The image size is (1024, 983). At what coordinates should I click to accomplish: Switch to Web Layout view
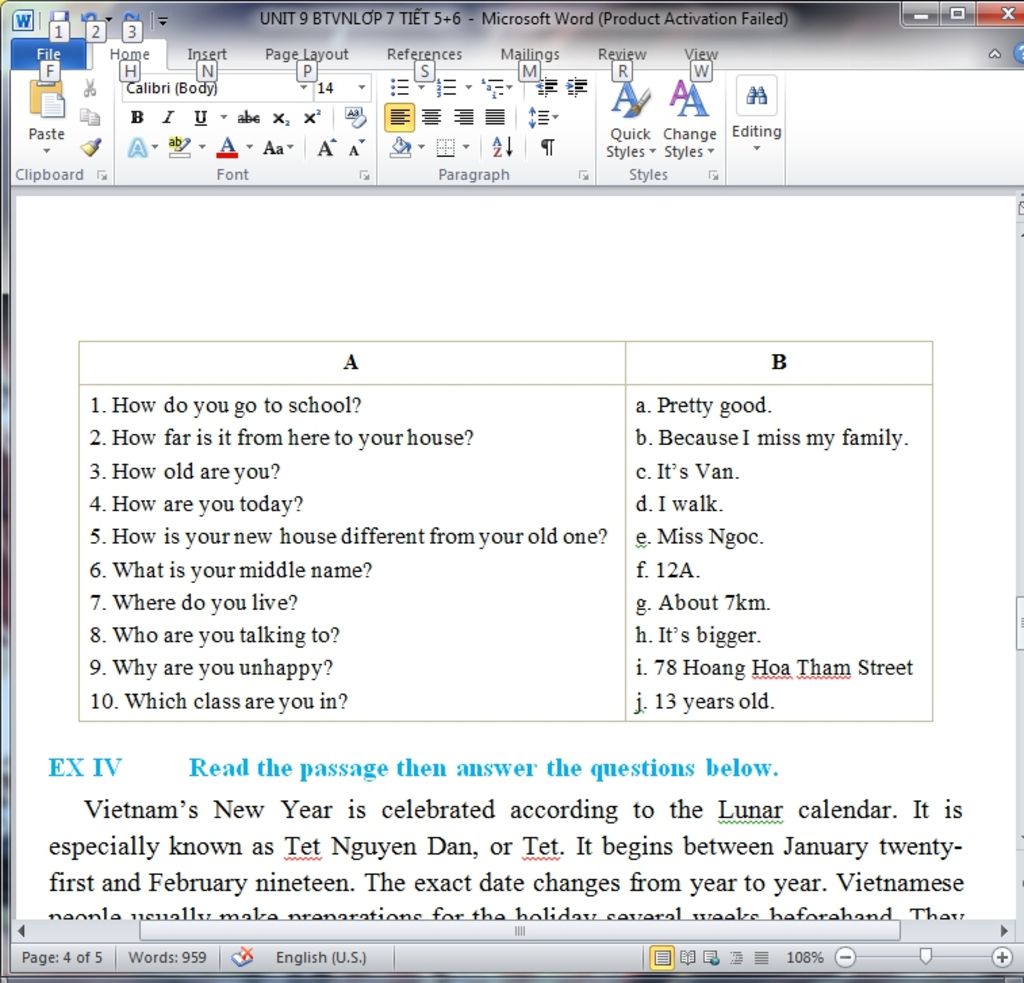(x=711, y=958)
